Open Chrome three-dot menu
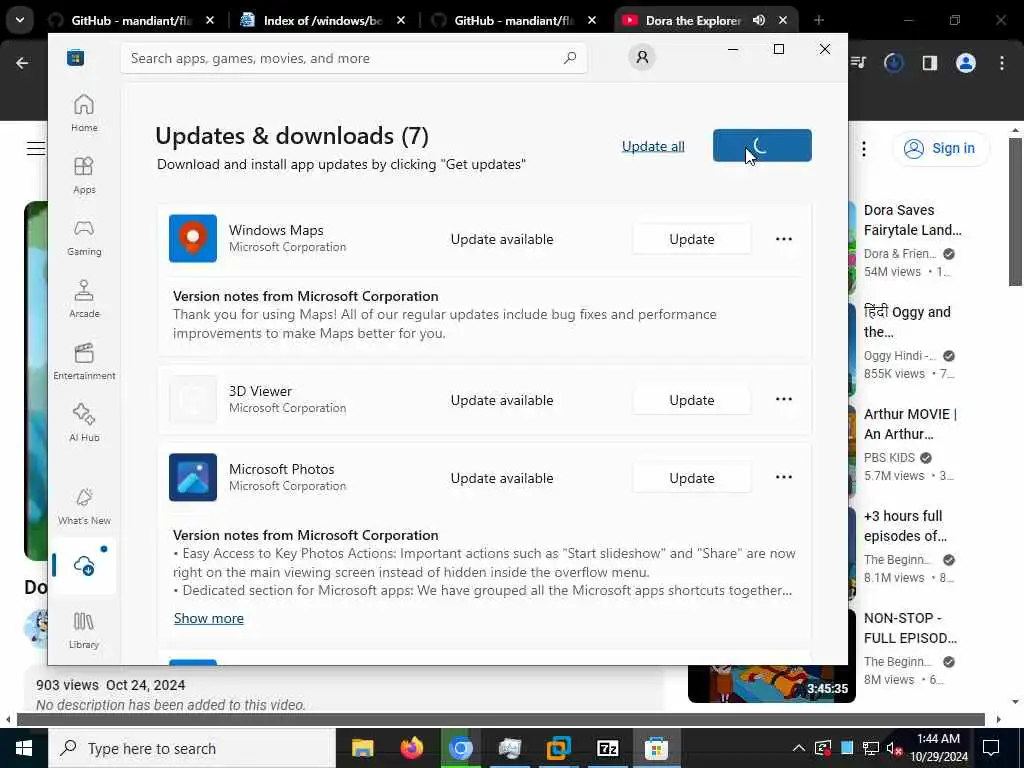This screenshot has width=1024, height=768. pos(1002,63)
